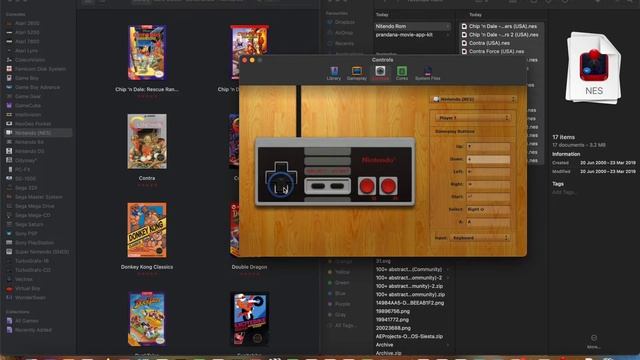This screenshot has height=360, width=640.
Task: Select Nintendo 64 in the consoles sidebar
Action: [29, 142]
